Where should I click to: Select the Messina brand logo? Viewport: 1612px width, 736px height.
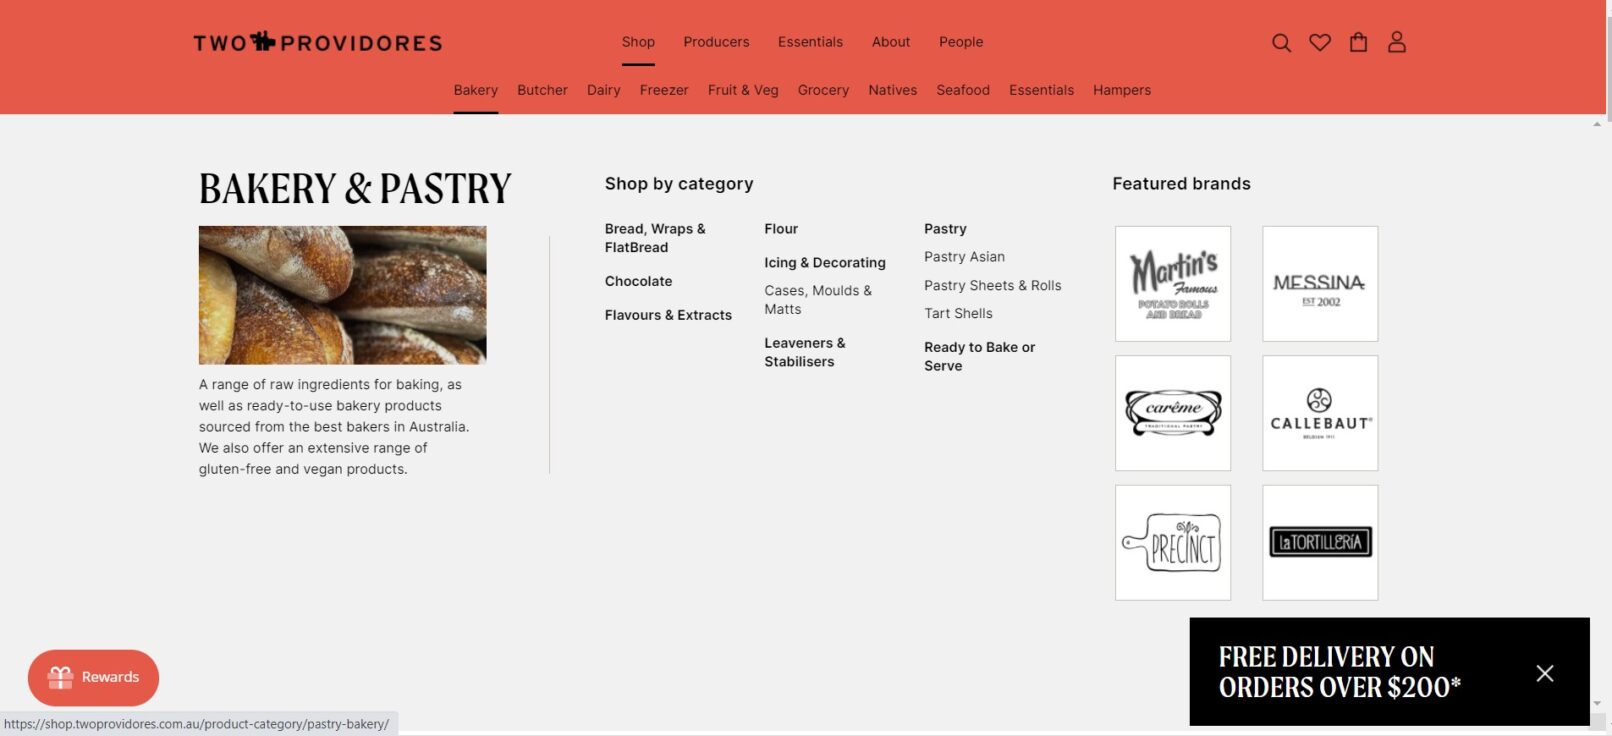(1320, 284)
